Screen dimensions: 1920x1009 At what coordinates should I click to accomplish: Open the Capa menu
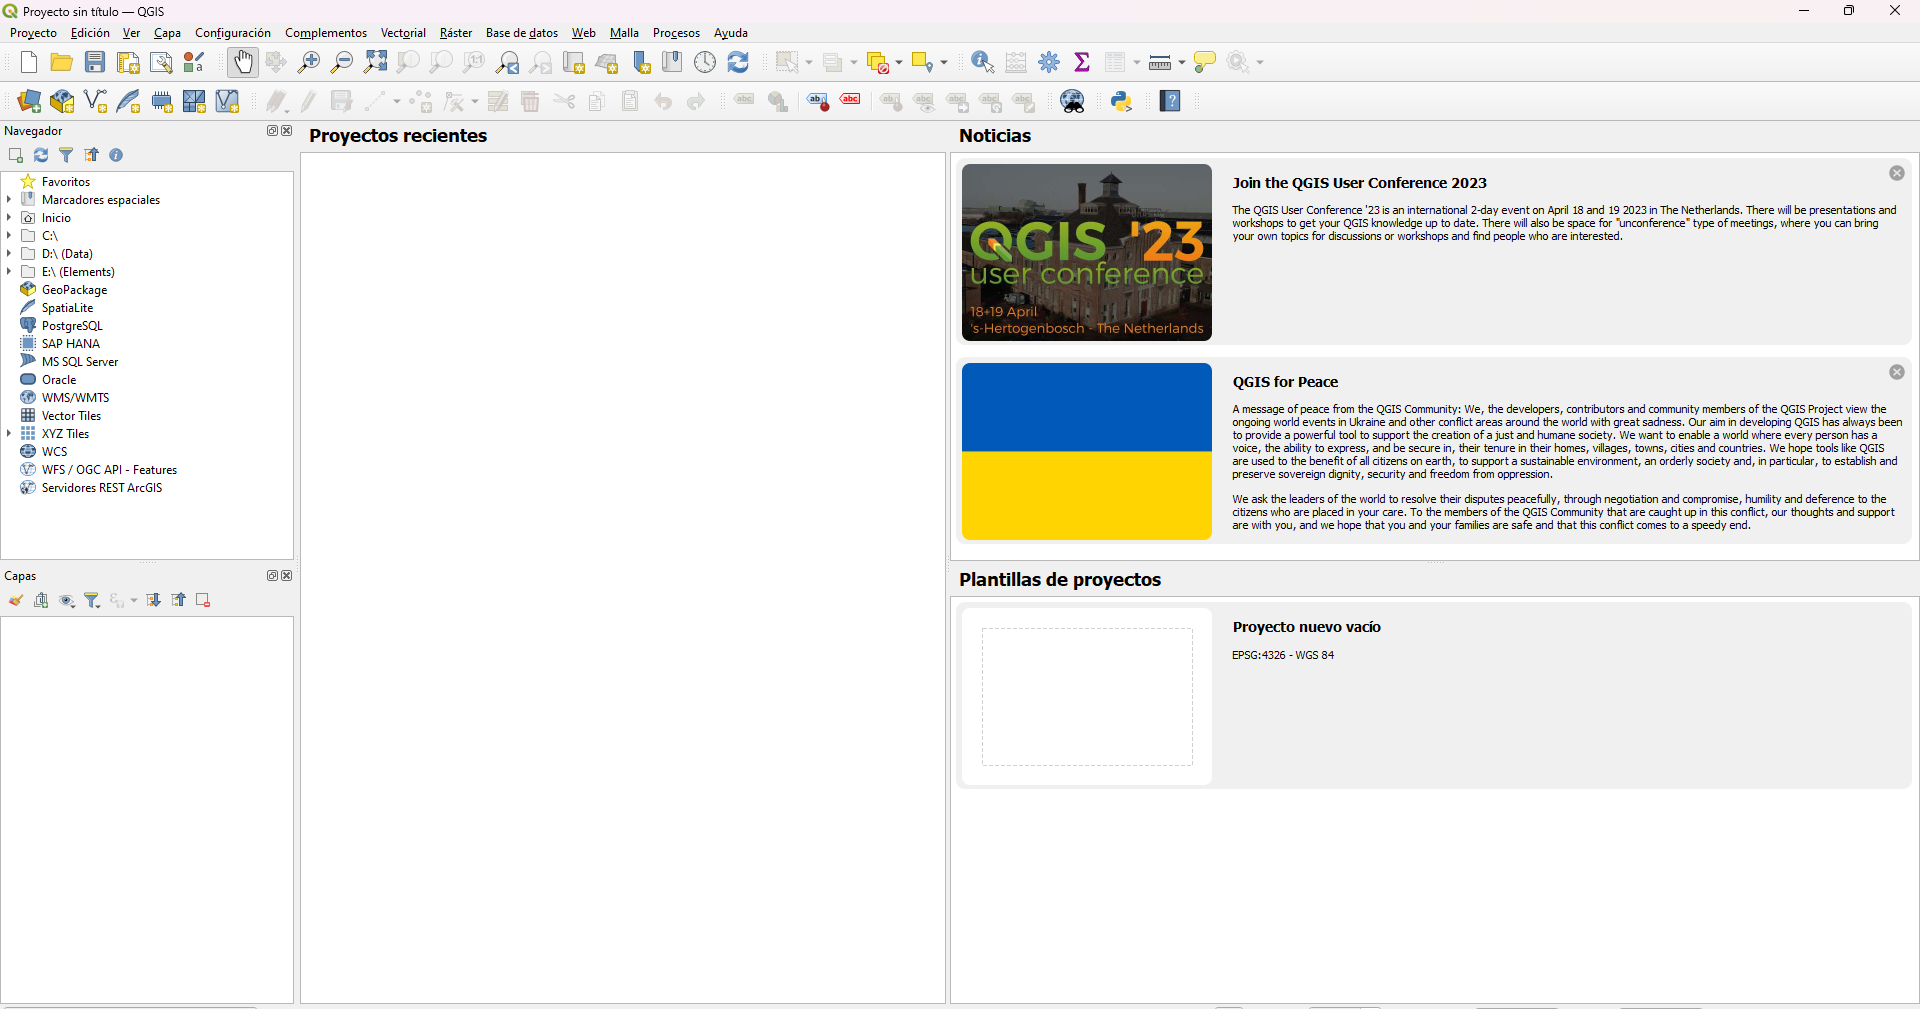167,33
